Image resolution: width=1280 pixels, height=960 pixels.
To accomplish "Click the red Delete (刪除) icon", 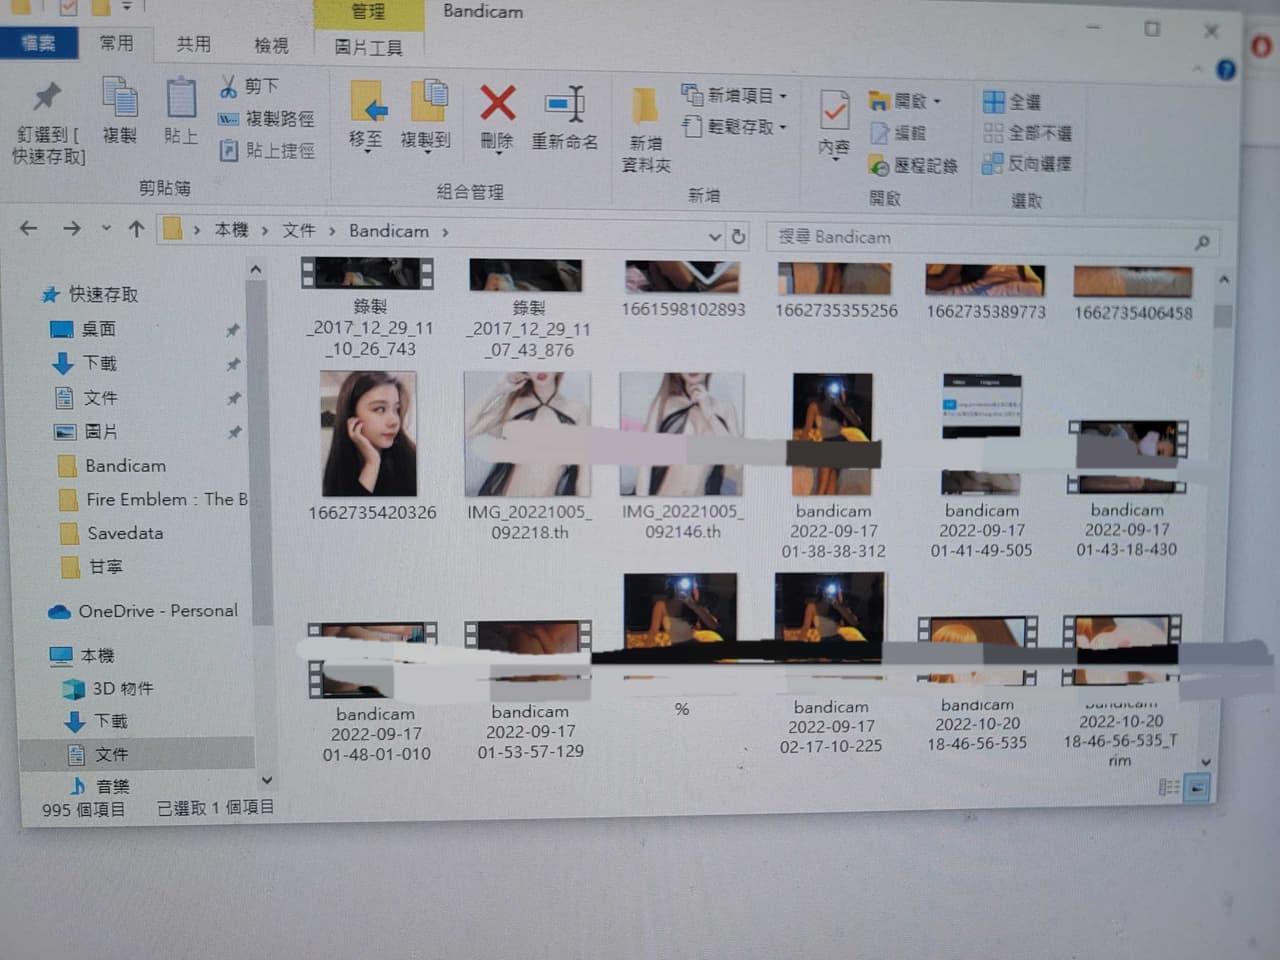I will 497,103.
